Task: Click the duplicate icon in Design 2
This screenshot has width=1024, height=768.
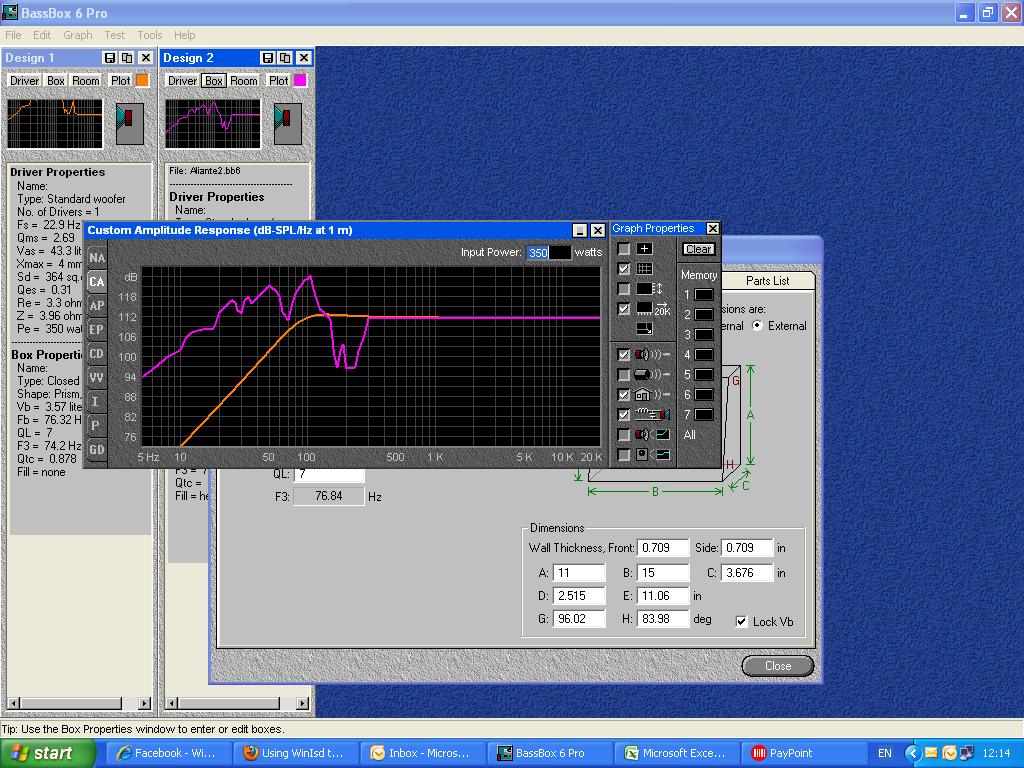Action: (285, 58)
